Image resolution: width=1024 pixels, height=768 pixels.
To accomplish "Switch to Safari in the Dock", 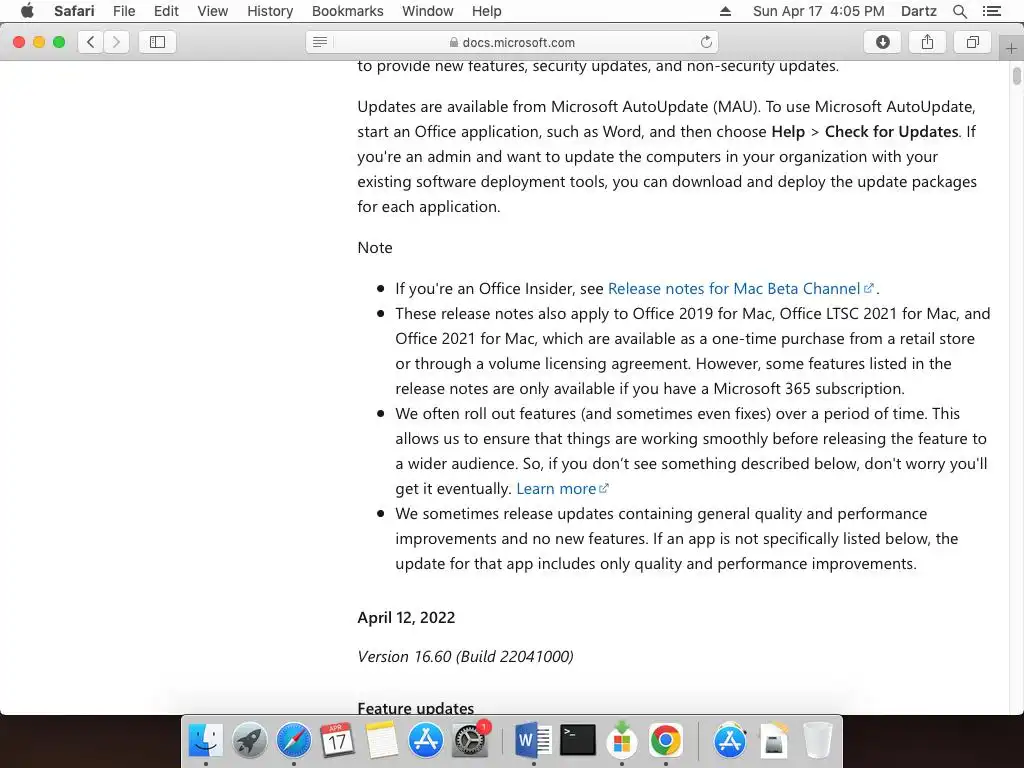I will pyautogui.click(x=294, y=741).
